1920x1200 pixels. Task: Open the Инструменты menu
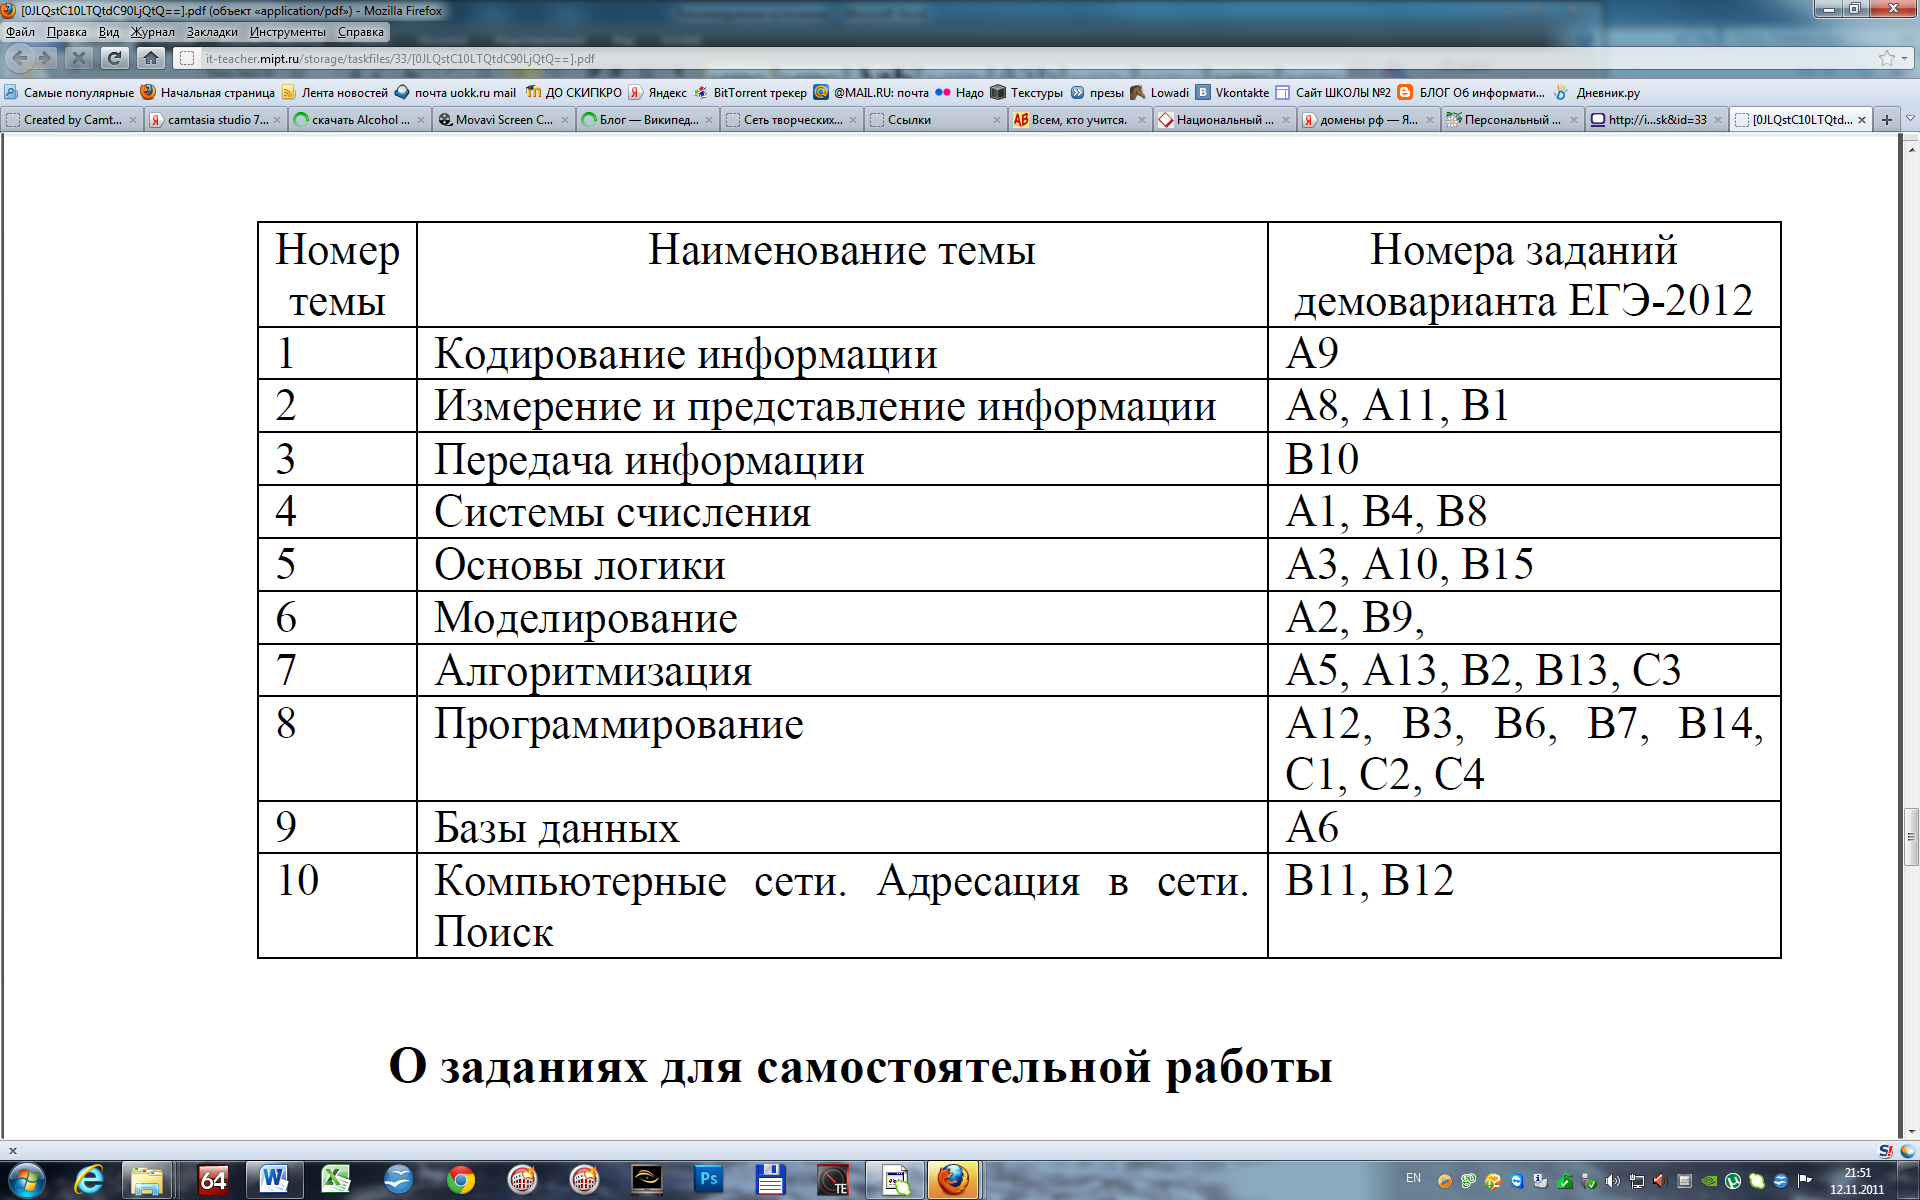pyautogui.click(x=288, y=32)
